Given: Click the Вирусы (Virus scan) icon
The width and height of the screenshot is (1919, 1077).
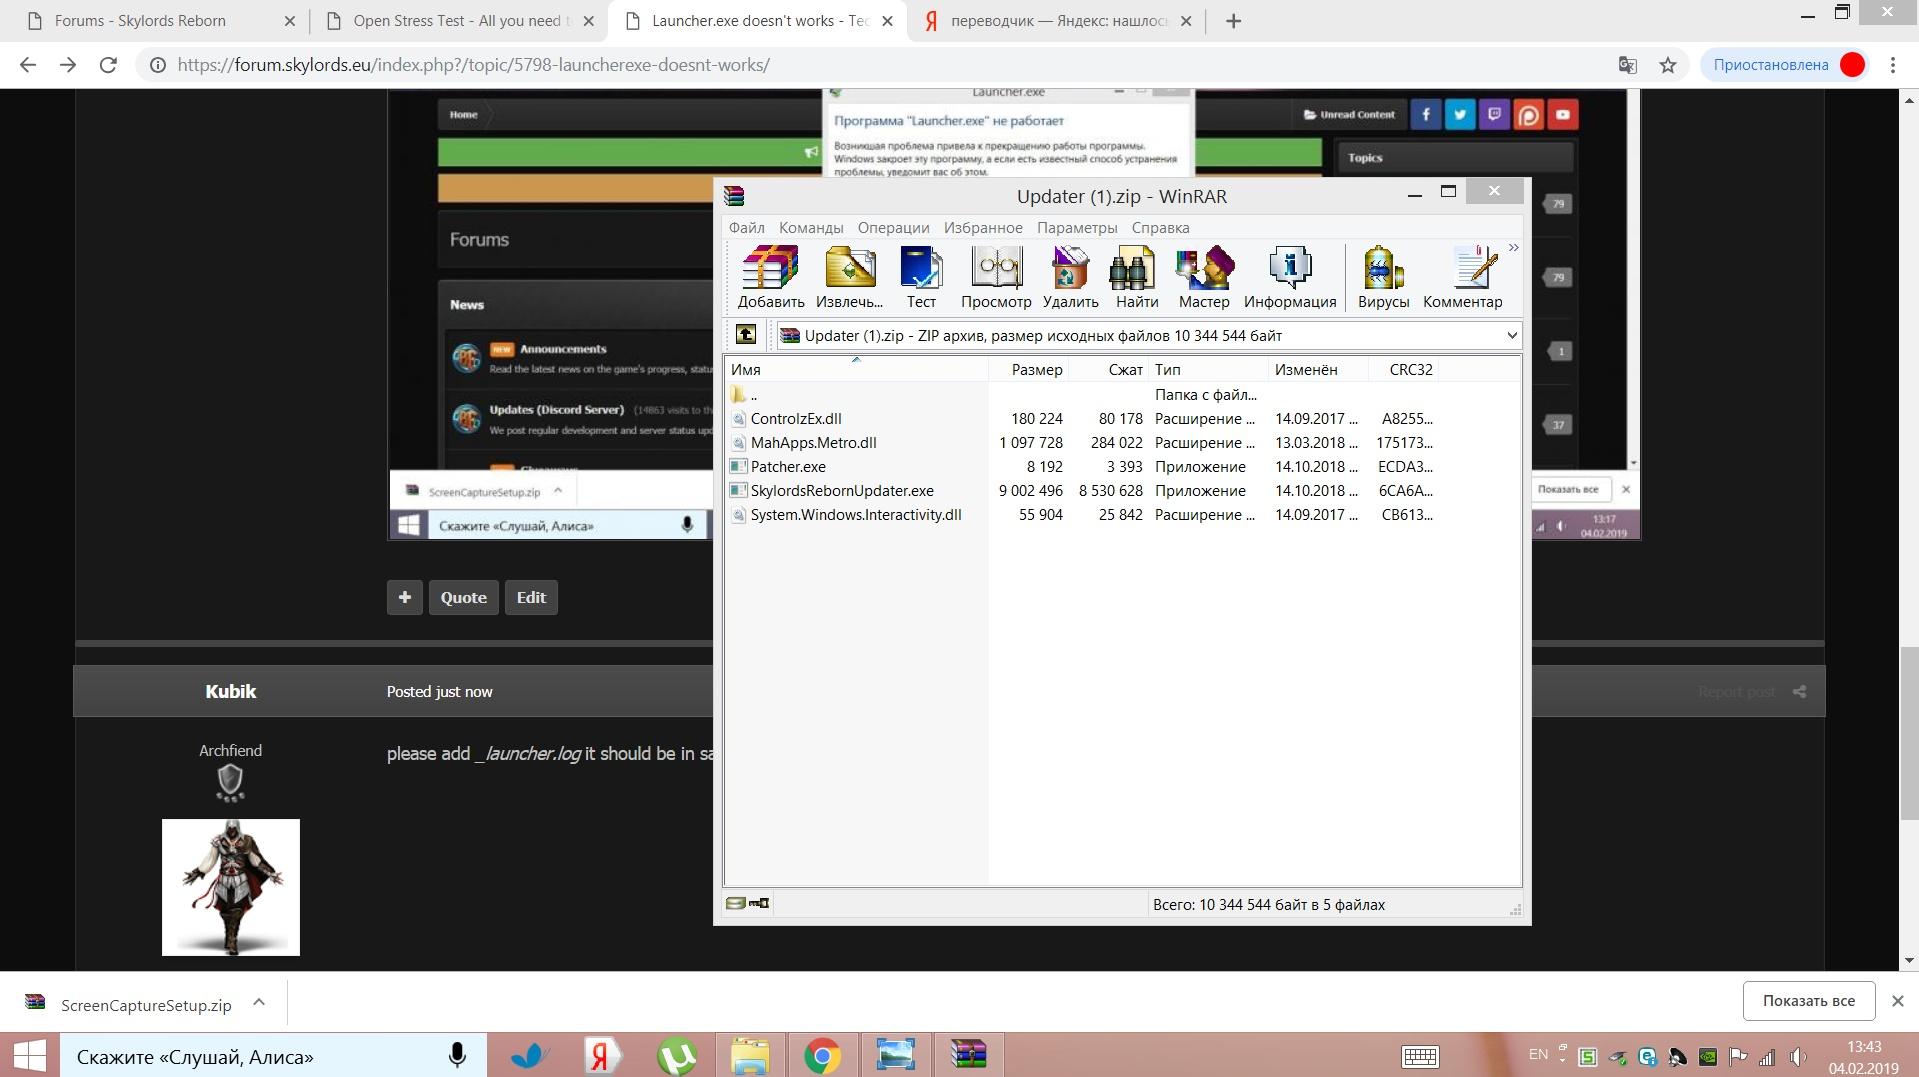Looking at the screenshot, I should click(x=1383, y=277).
